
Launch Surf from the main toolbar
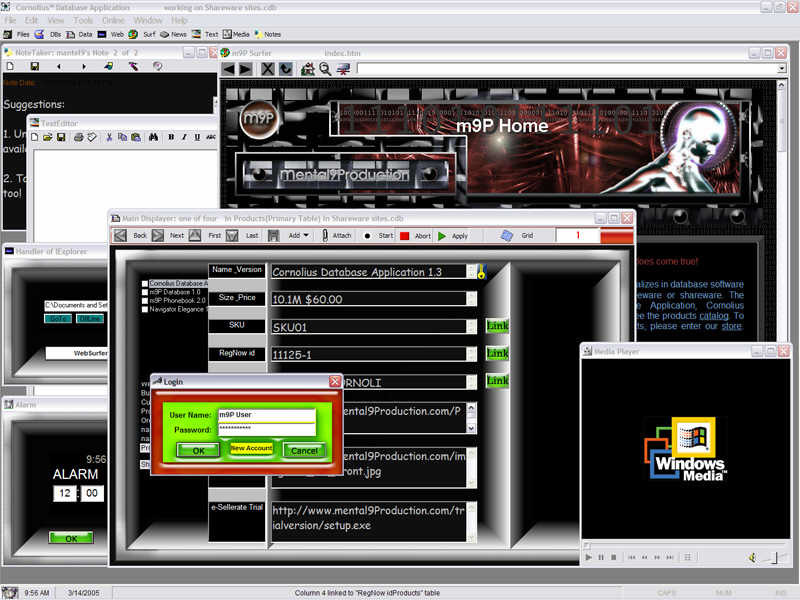pos(142,34)
